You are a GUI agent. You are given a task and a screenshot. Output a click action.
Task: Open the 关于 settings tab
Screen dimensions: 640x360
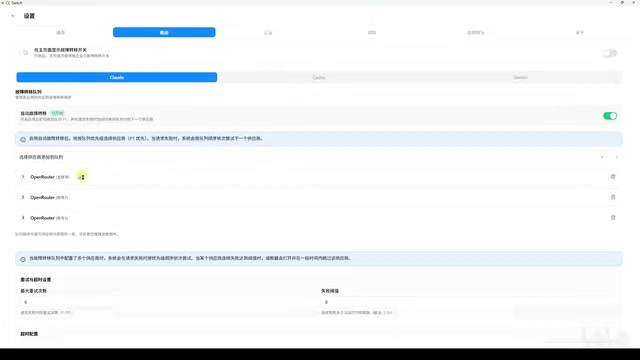580,33
